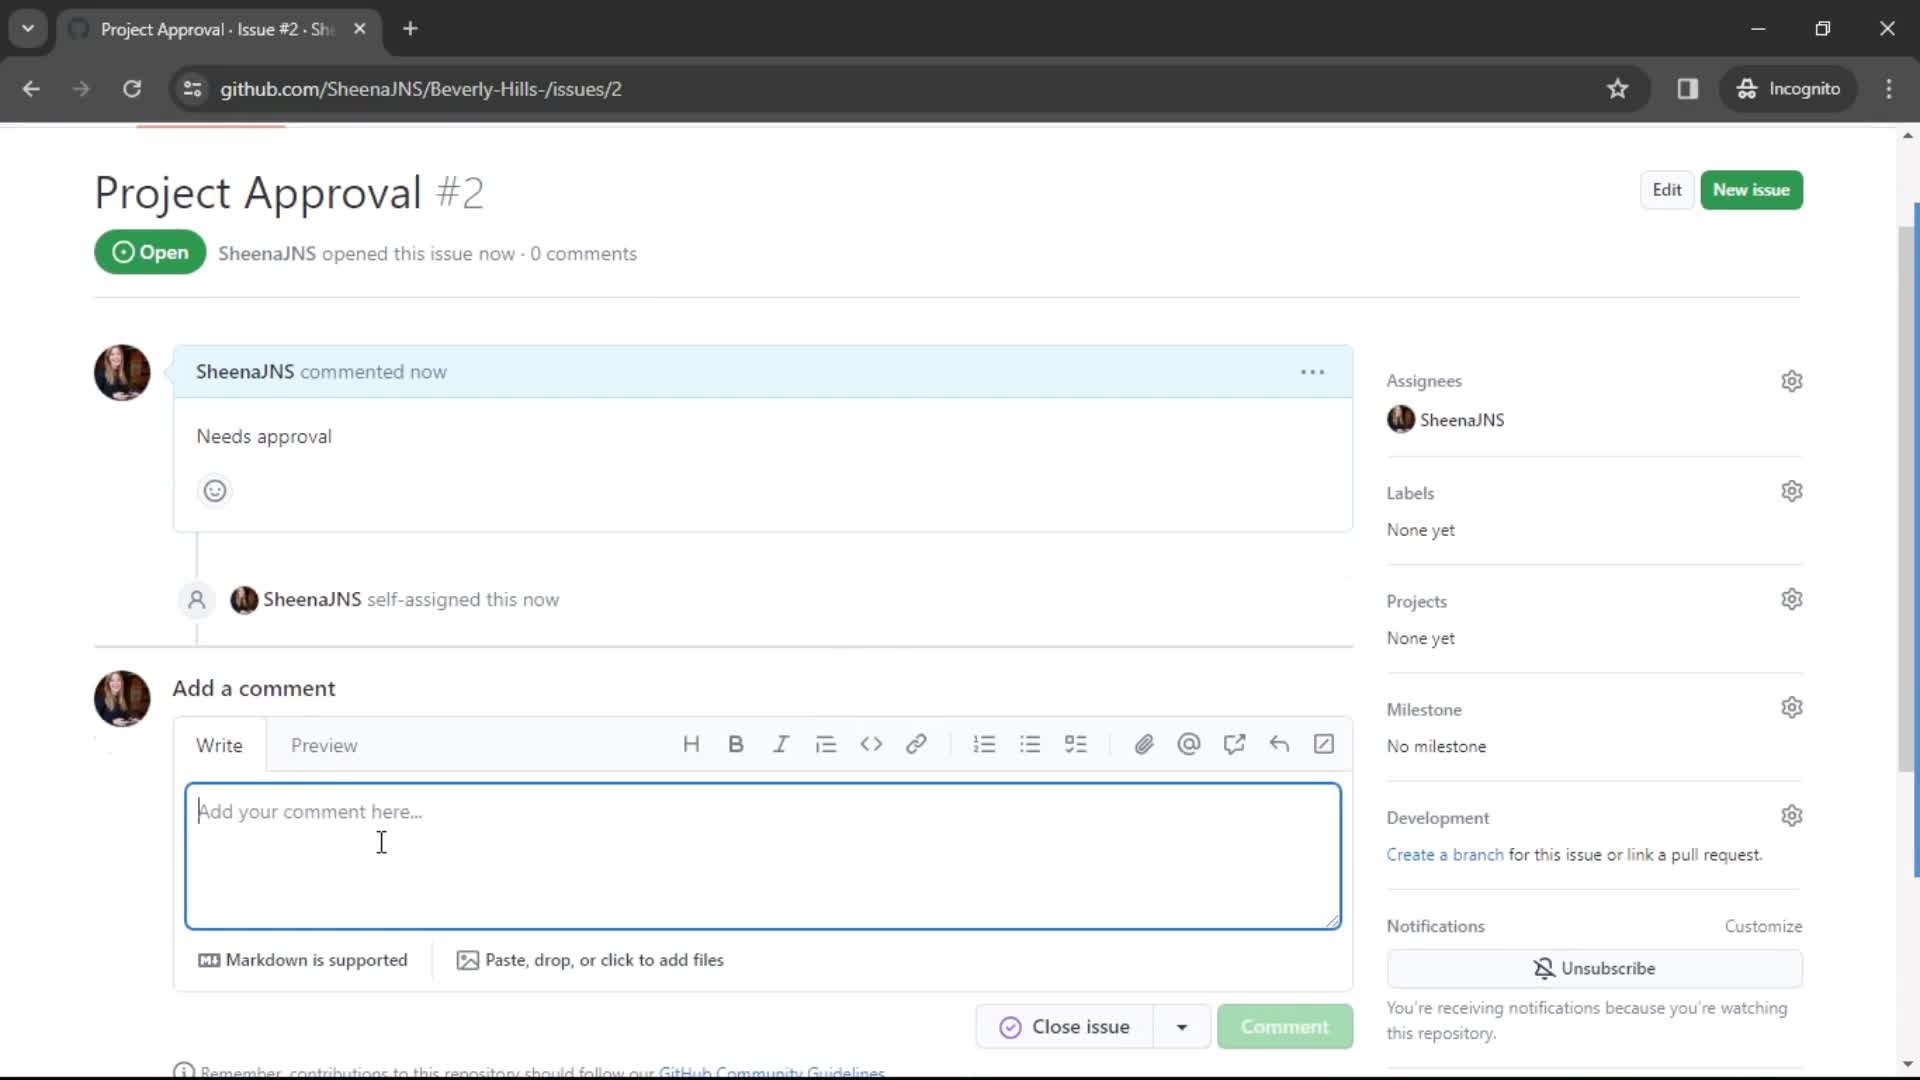Screen dimensions: 1920x1080
Task: Click the inline code icon
Action: click(x=870, y=745)
